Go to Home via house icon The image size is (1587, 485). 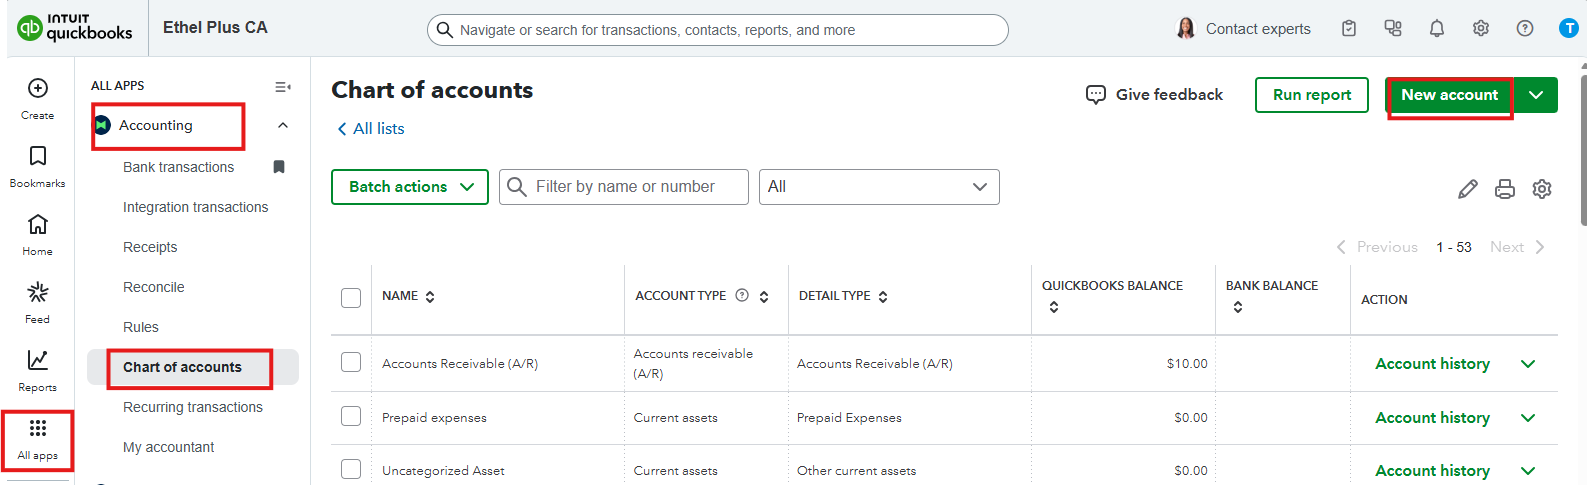[x=38, y=225]
